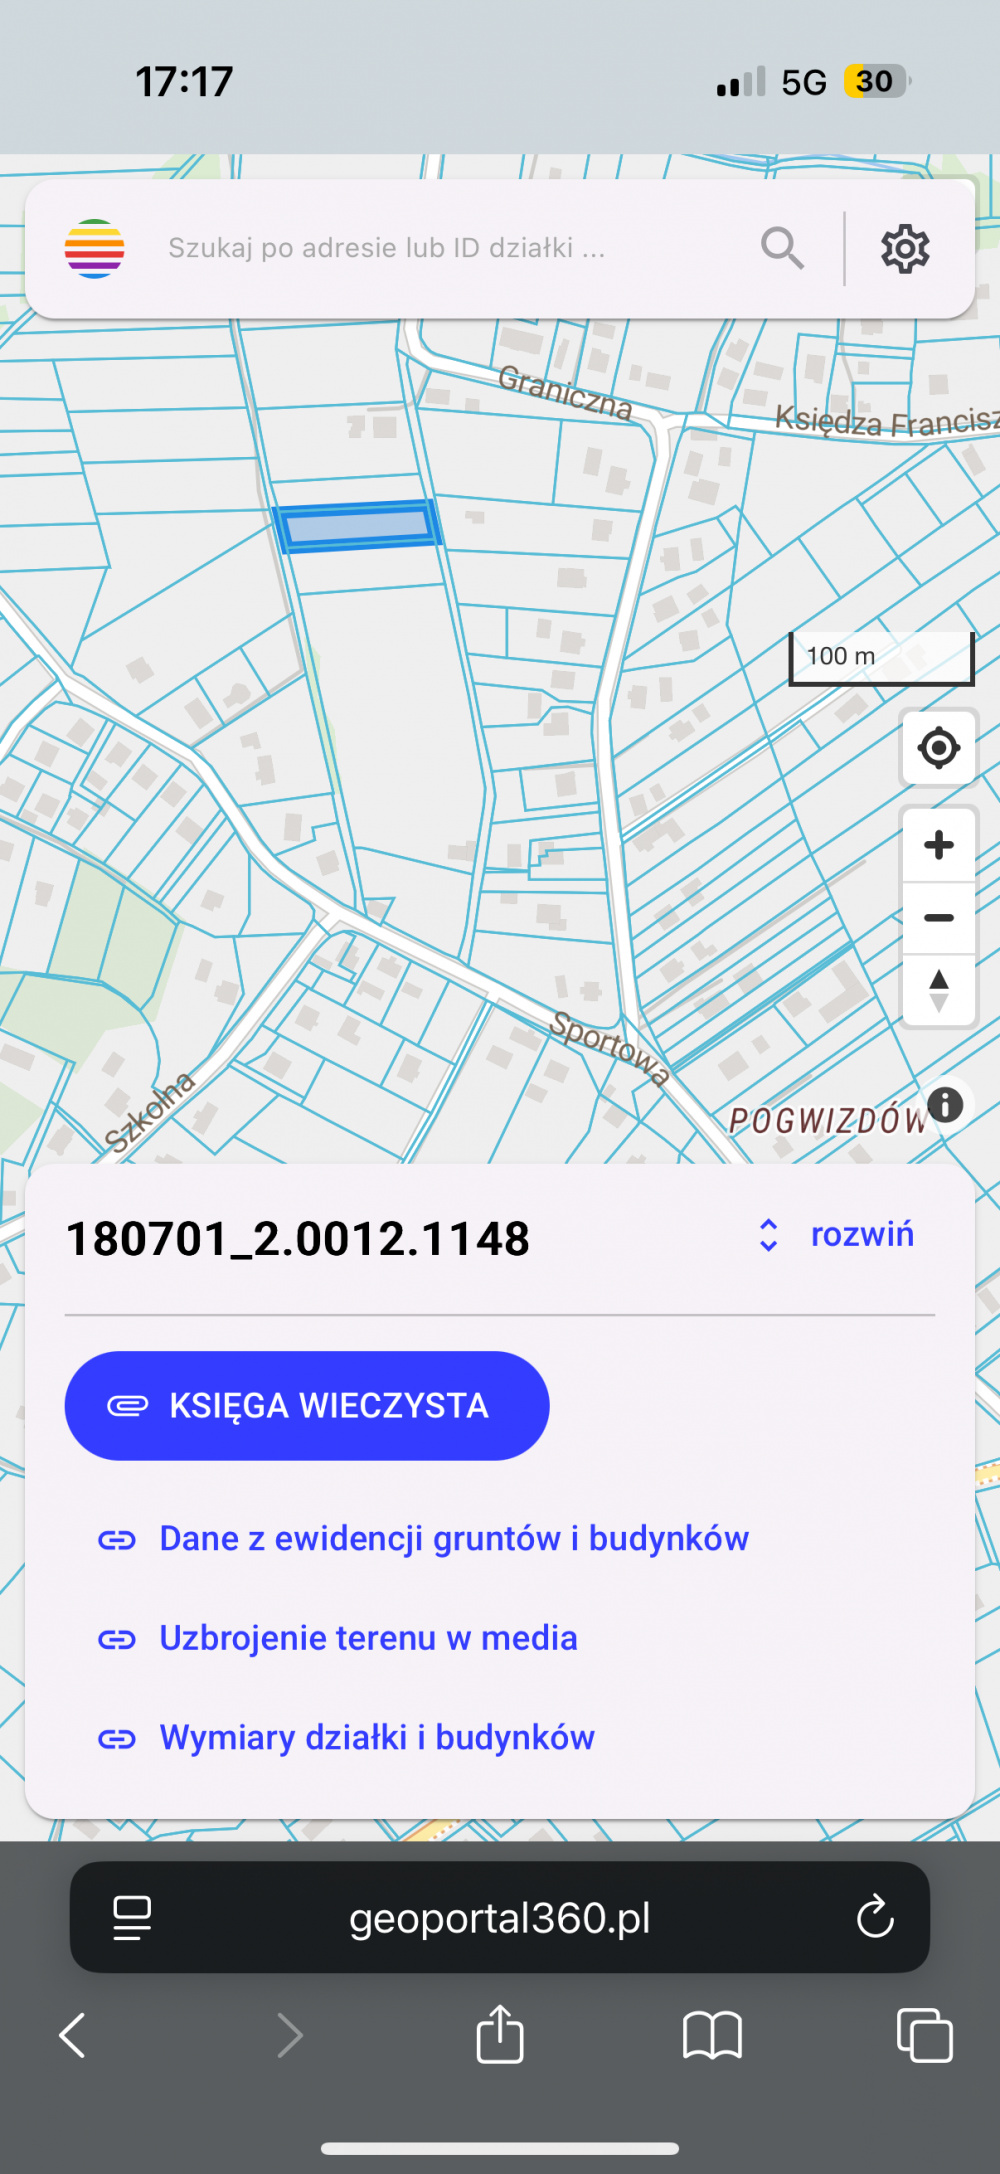Tap the Szkolna street label
This screenshot has height=2174, width=1000.
pos(151,1112)
